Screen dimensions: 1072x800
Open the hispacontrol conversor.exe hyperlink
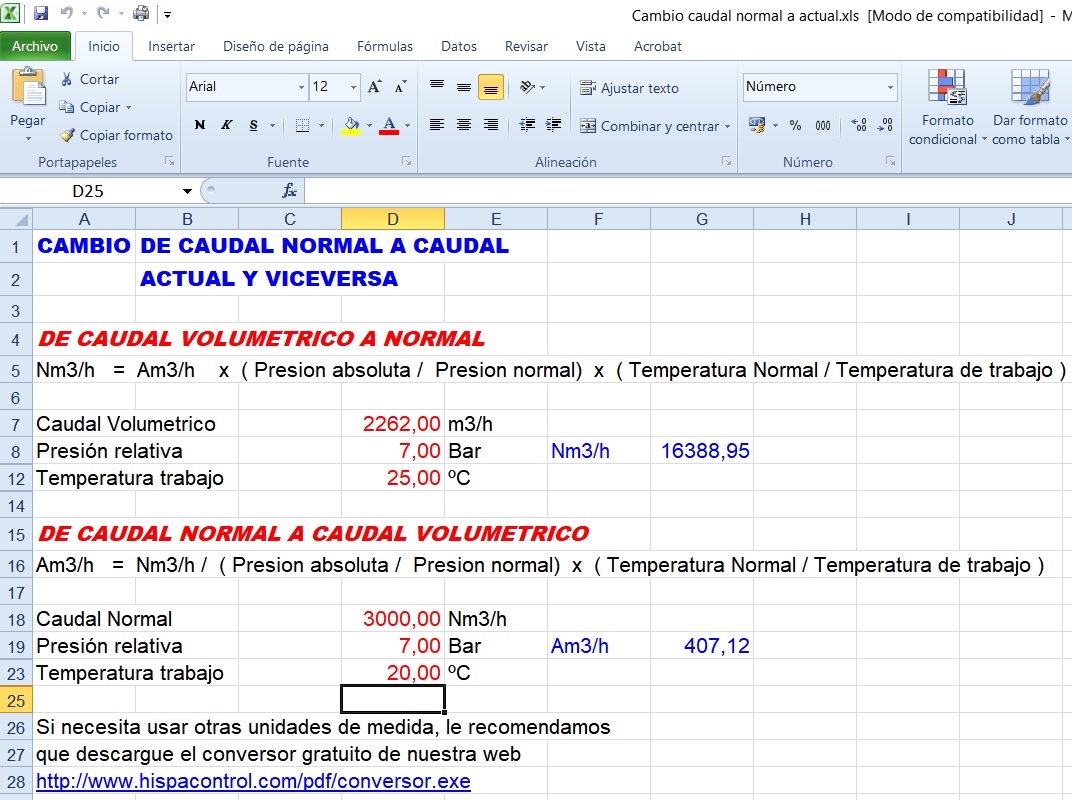(253, 781)
